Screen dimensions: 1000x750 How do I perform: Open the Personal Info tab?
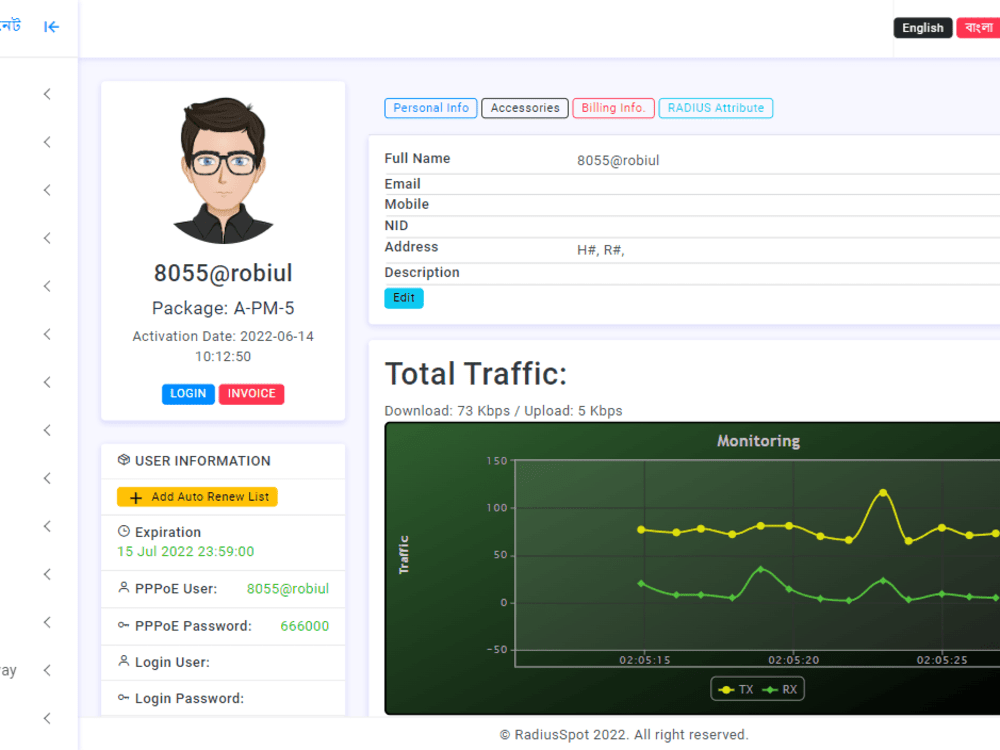point(430,108)
